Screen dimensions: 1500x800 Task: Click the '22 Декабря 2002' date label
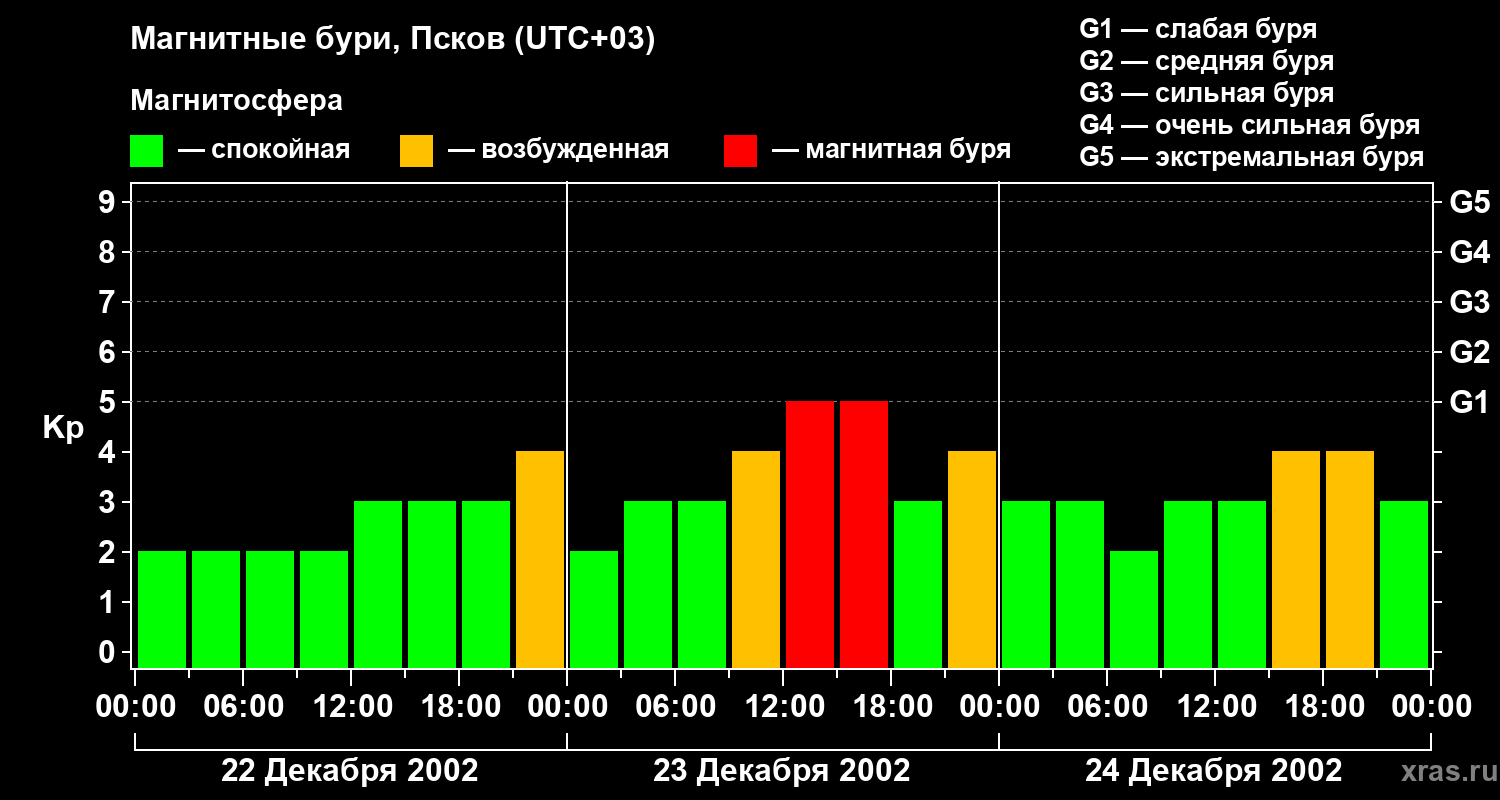point(349,771)
